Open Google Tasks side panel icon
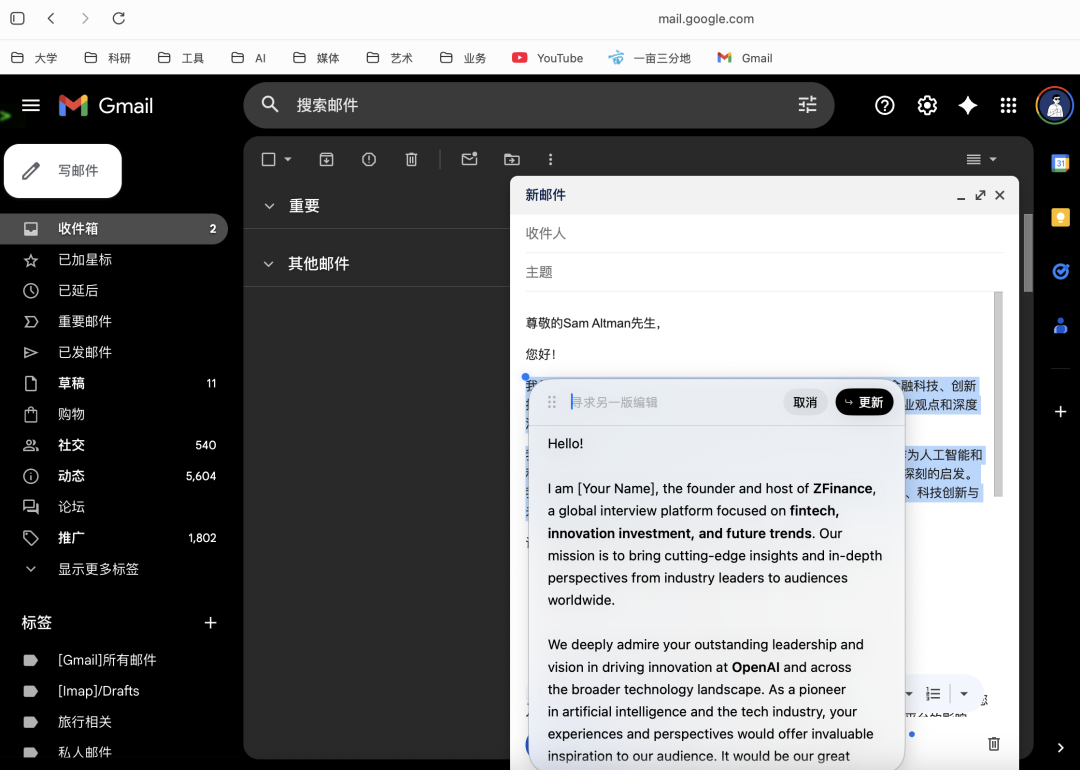This screenshot has height=770, width=1080. pyautogui.click(x=1061, y=271)
